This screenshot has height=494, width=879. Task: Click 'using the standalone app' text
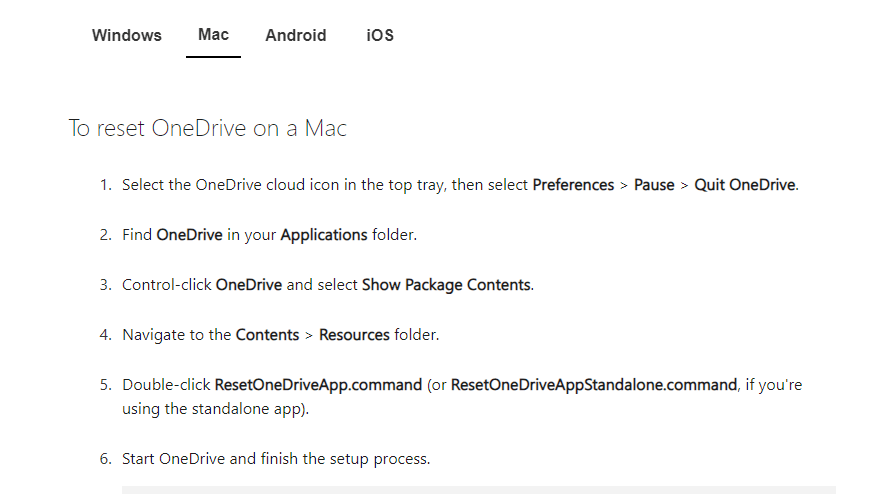(x=213, y=409)
